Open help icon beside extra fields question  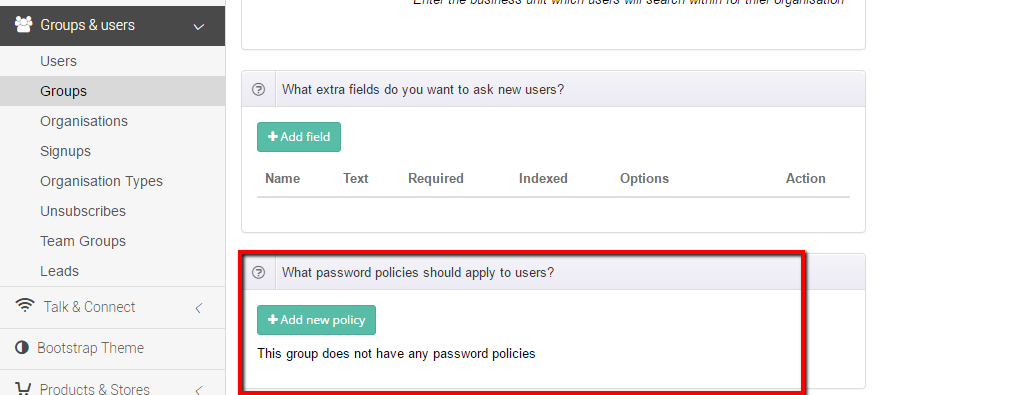coord(259,90)
